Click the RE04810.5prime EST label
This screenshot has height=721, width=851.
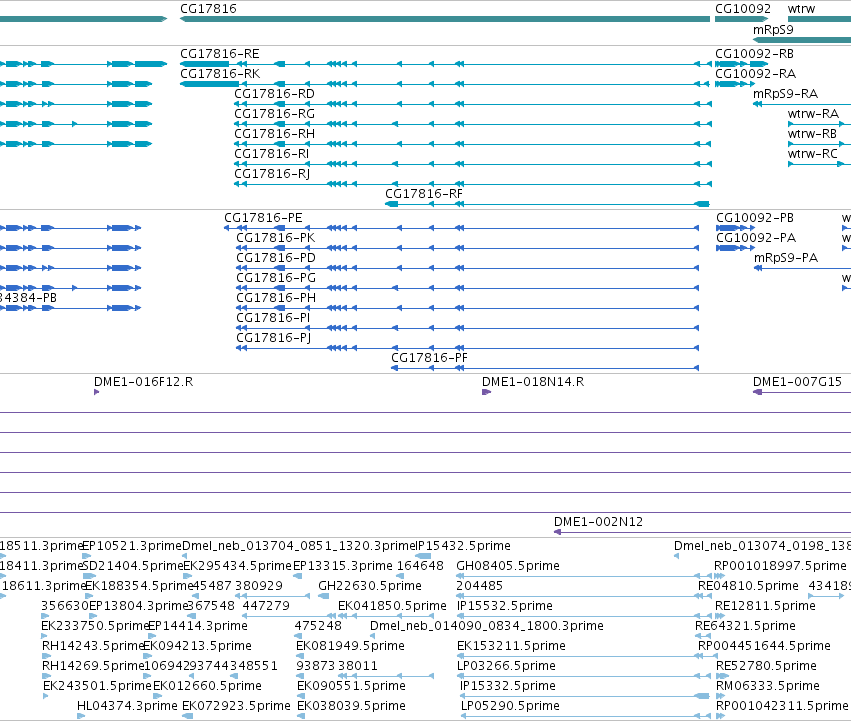point(748,586)
